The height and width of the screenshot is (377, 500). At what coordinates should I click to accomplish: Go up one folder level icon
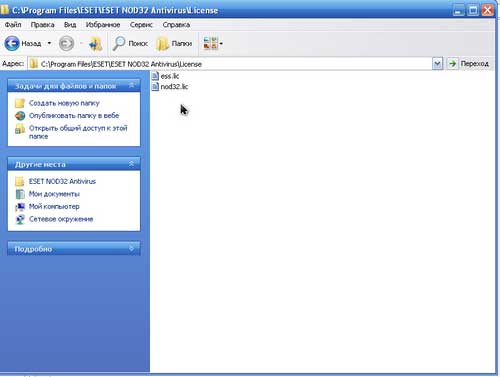96,44
